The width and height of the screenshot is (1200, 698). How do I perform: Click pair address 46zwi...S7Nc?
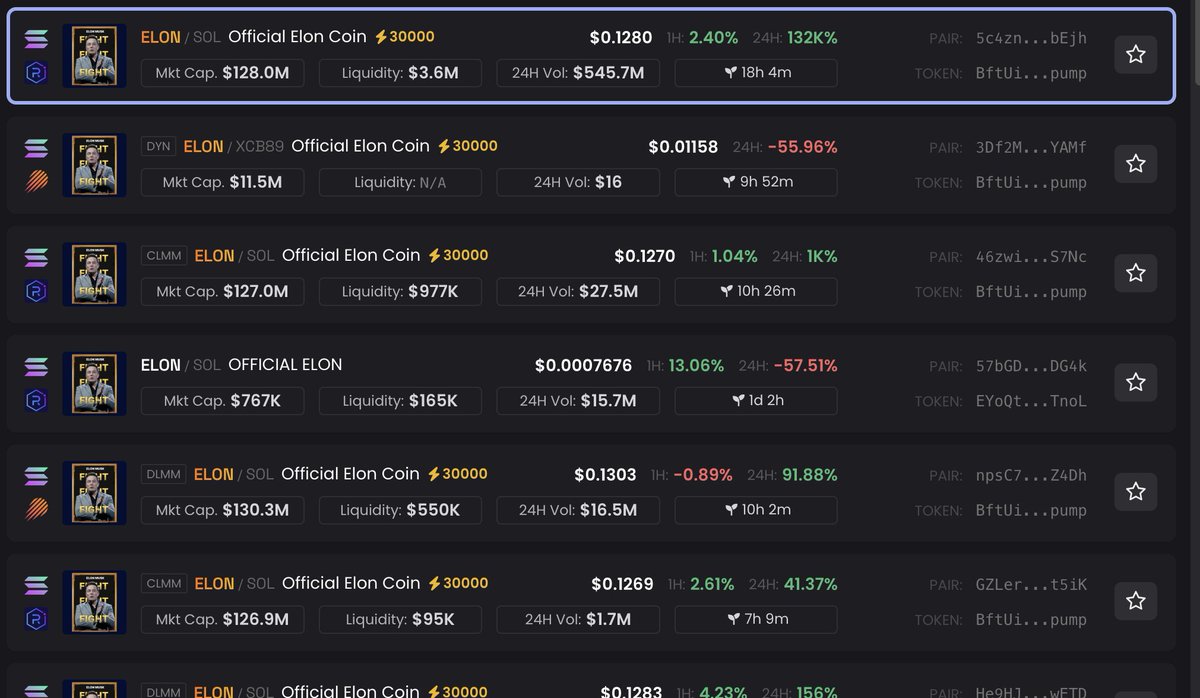(x=1031, y=257)
